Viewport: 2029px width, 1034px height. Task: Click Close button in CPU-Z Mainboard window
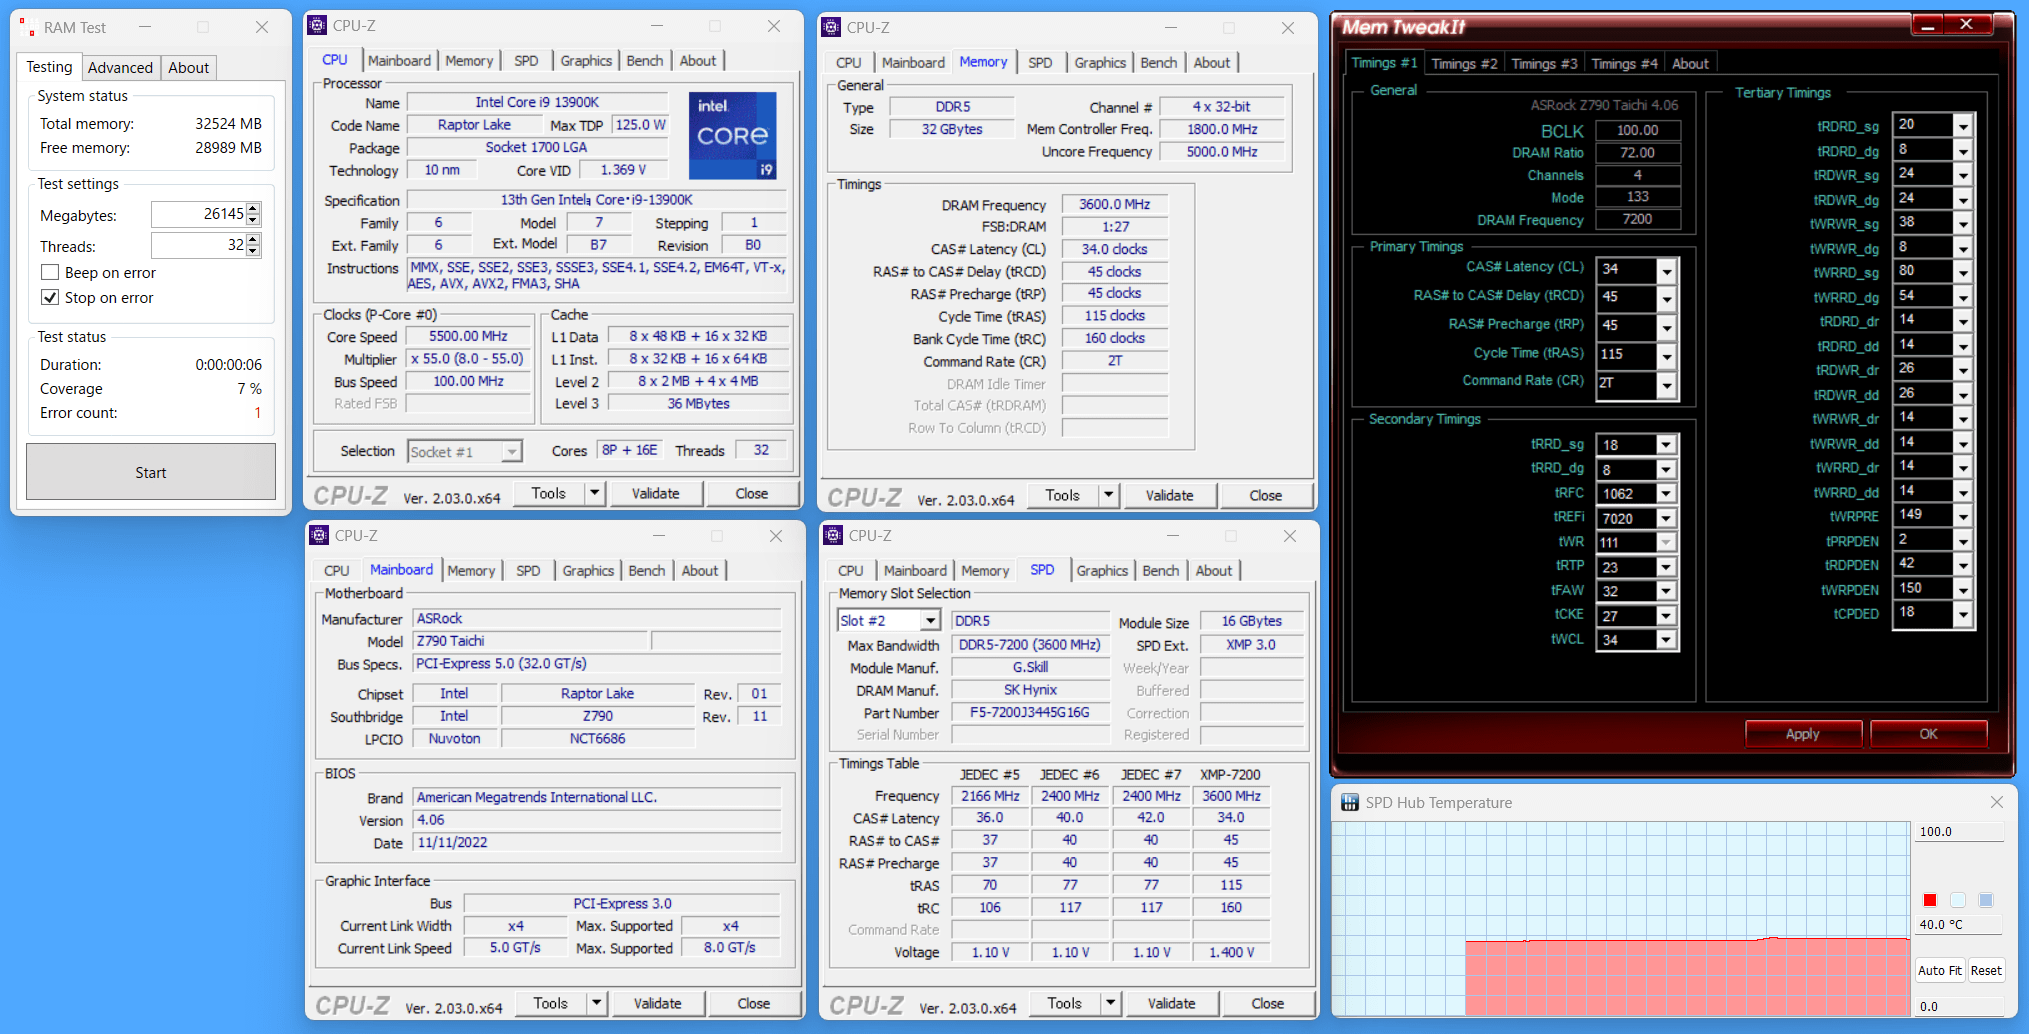pyautogui.click(x=753, y=1003)
